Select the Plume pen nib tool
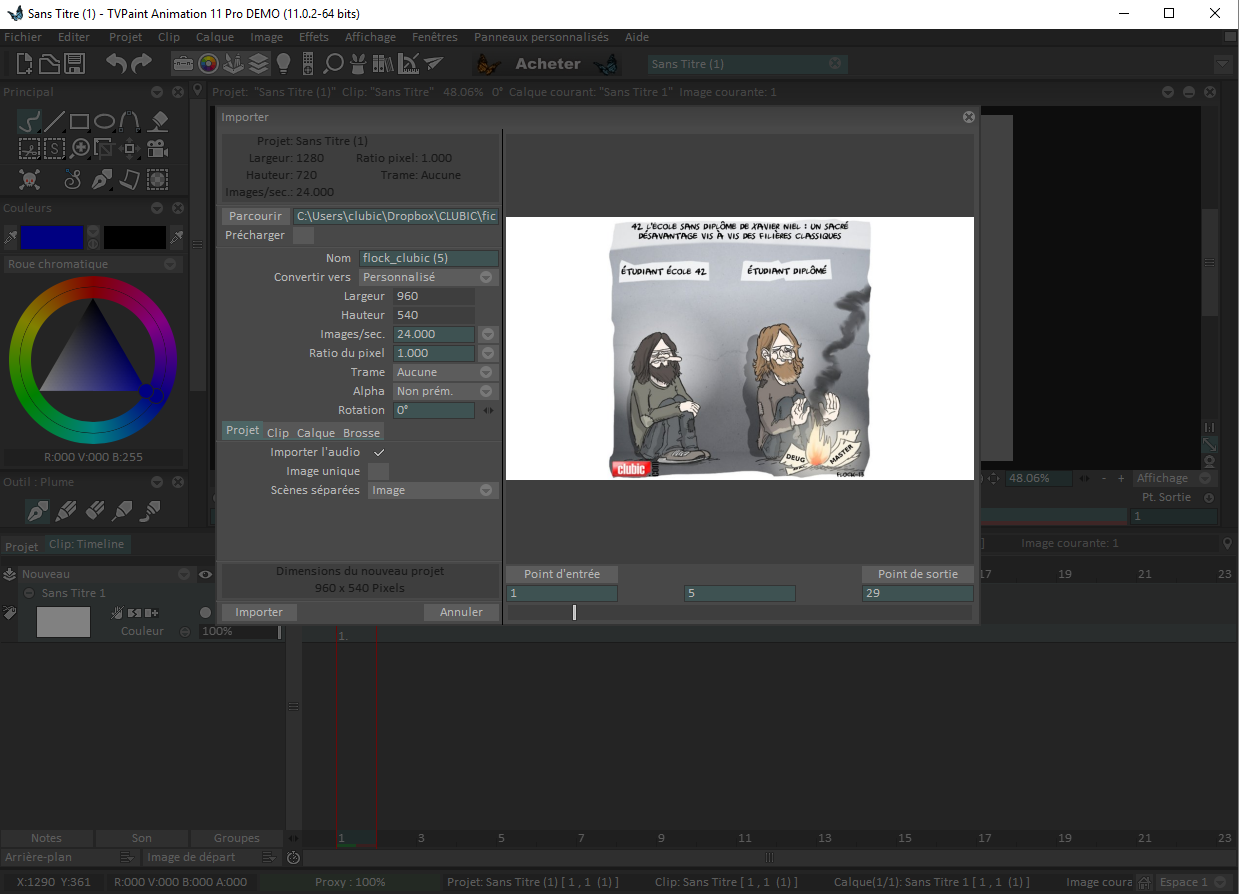1239x894 pixels. pos(37,512)
